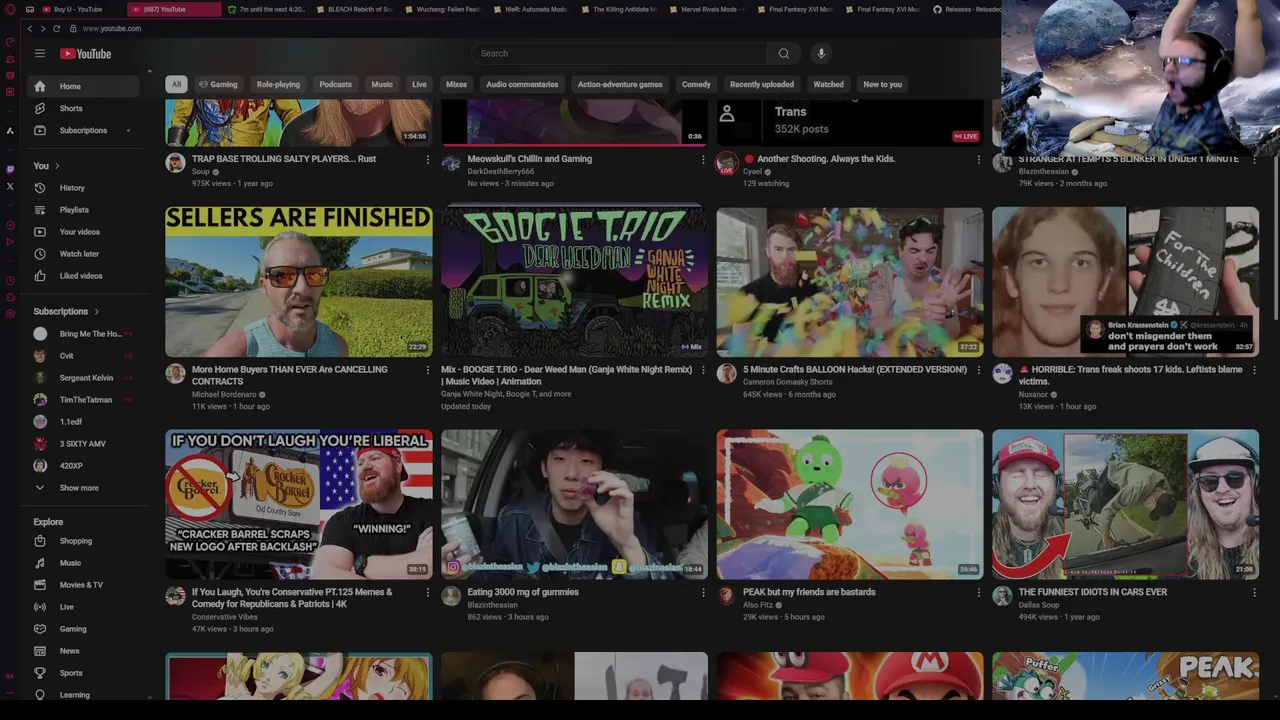
Task: Open the Blazintheasian channel link under gummies video
Action: click(493, 605)
